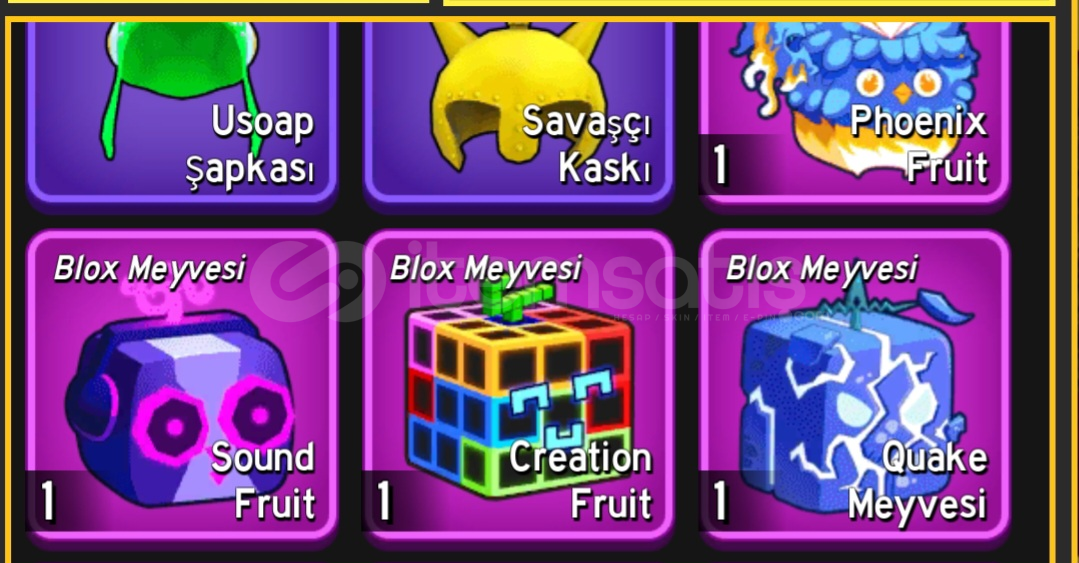The image size is (1079, 563).
Task: Click the Creation Fruit quantity badge
Action: click(x=383, y=501)
